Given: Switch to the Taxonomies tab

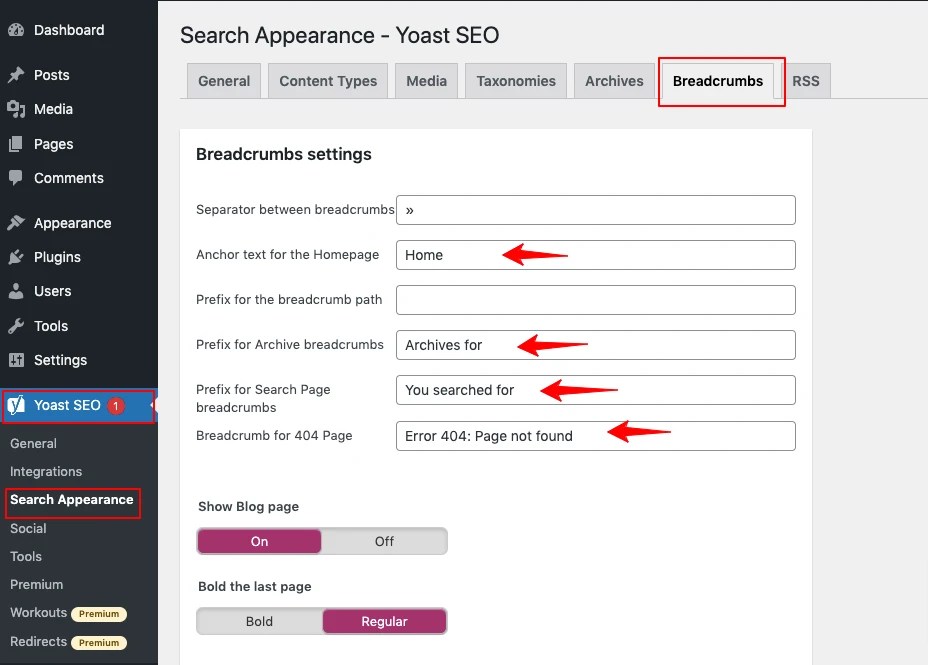Looking at the screenshot, I should (x=515, y=80).
